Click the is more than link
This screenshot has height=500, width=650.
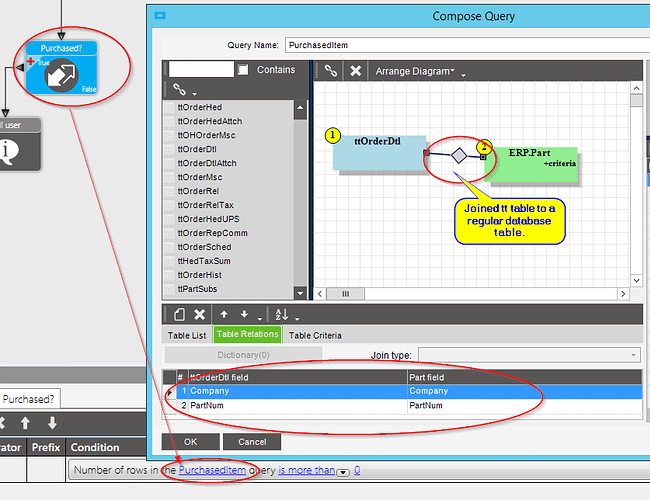coord(306,470)
